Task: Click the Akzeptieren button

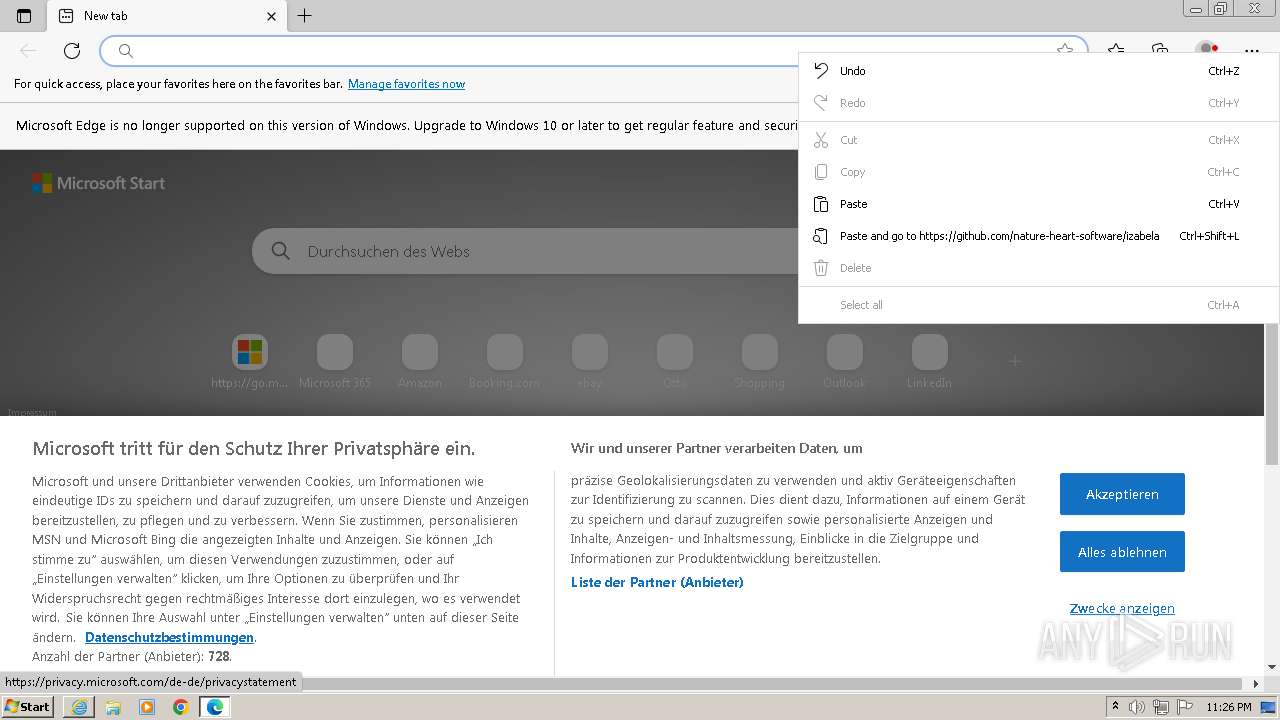Action: (1122, 494)
